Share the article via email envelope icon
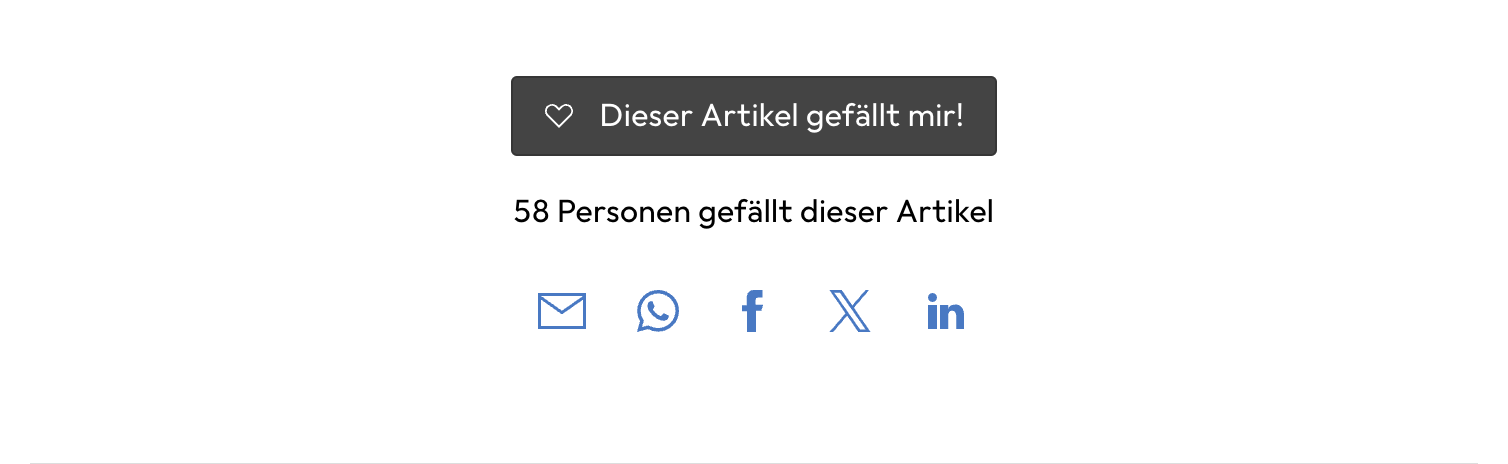 [x=562, y=311]
